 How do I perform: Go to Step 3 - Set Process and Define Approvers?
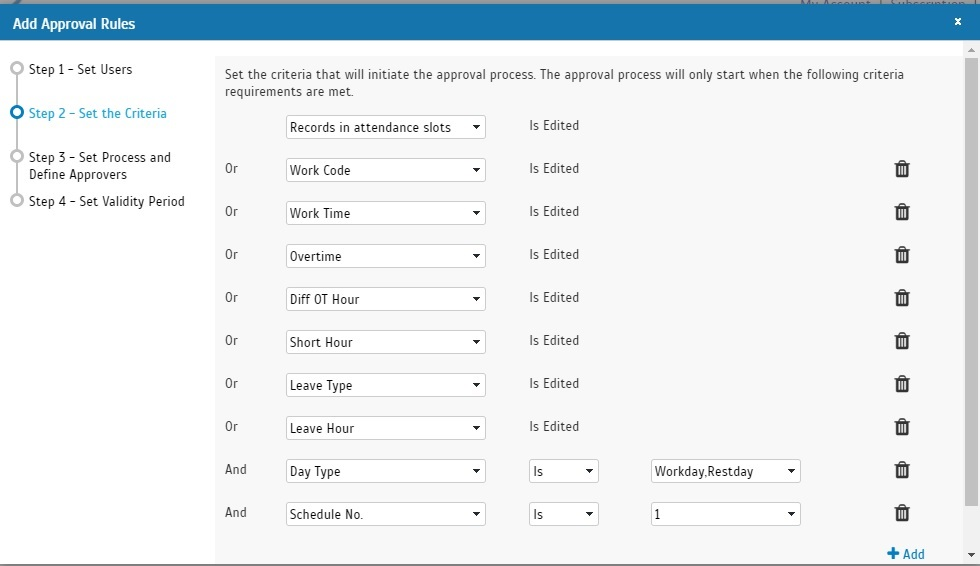coord(99,165)
